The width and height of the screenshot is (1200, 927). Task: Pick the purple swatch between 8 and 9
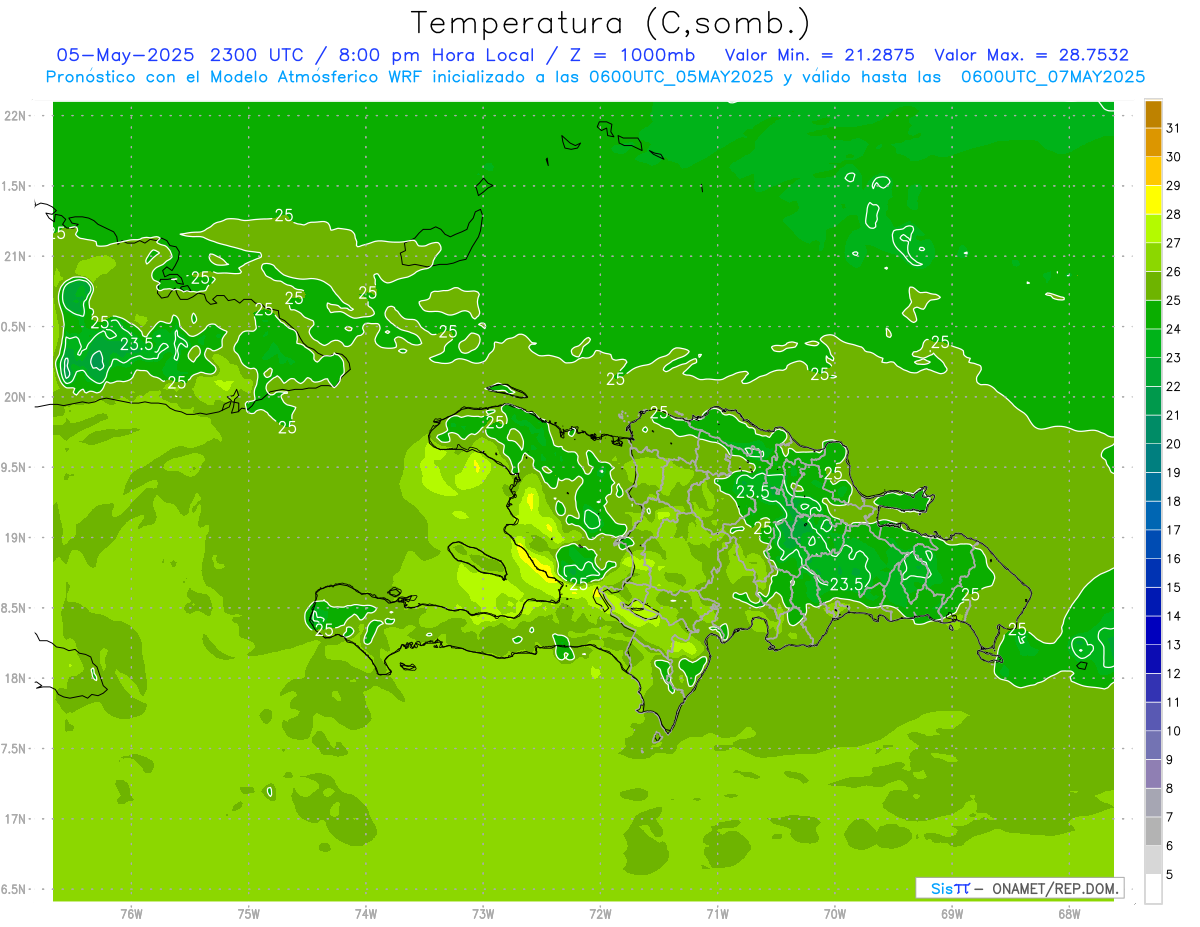coord(1153,774)
